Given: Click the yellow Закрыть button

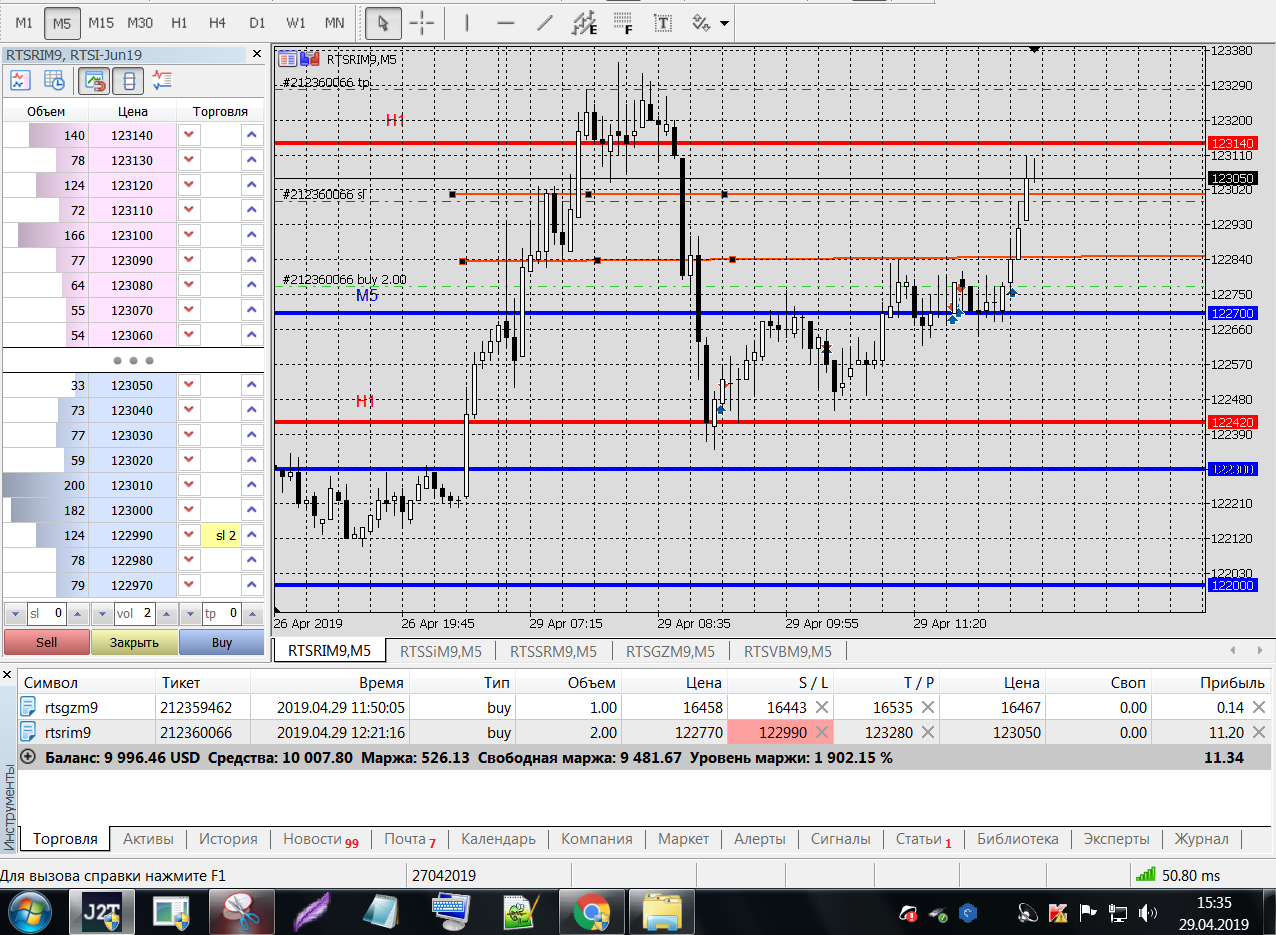Looking at the screenshot, I should click(x=134, y=642).
